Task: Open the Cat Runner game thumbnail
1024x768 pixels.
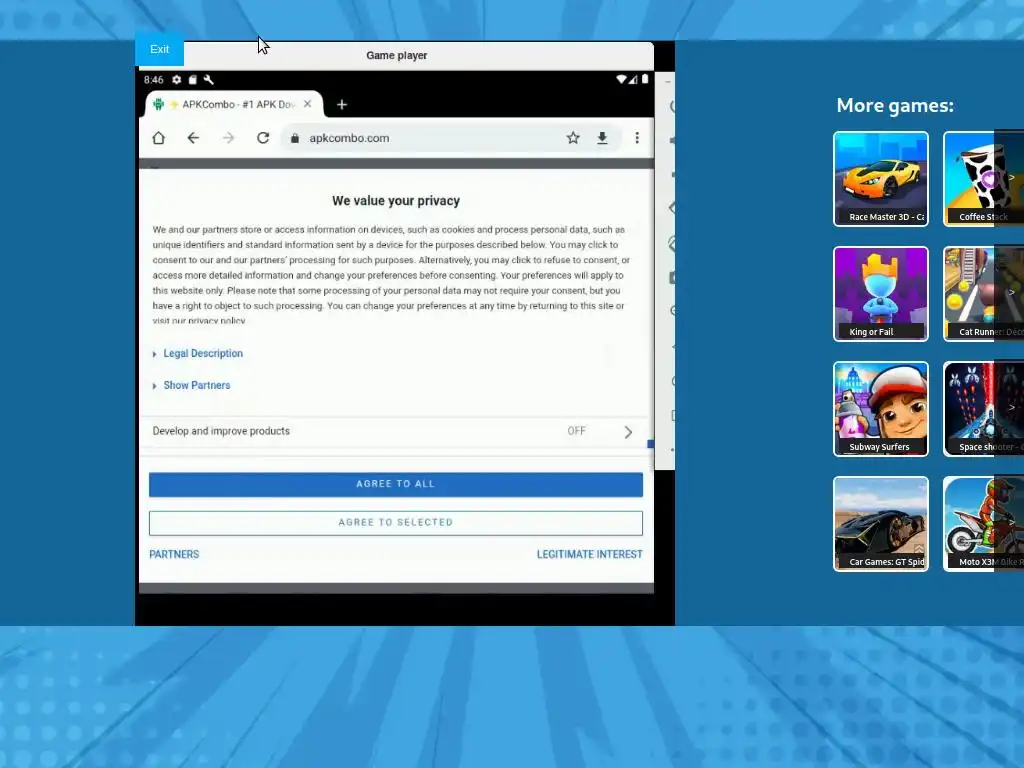Action: click(x=984, y=294)
